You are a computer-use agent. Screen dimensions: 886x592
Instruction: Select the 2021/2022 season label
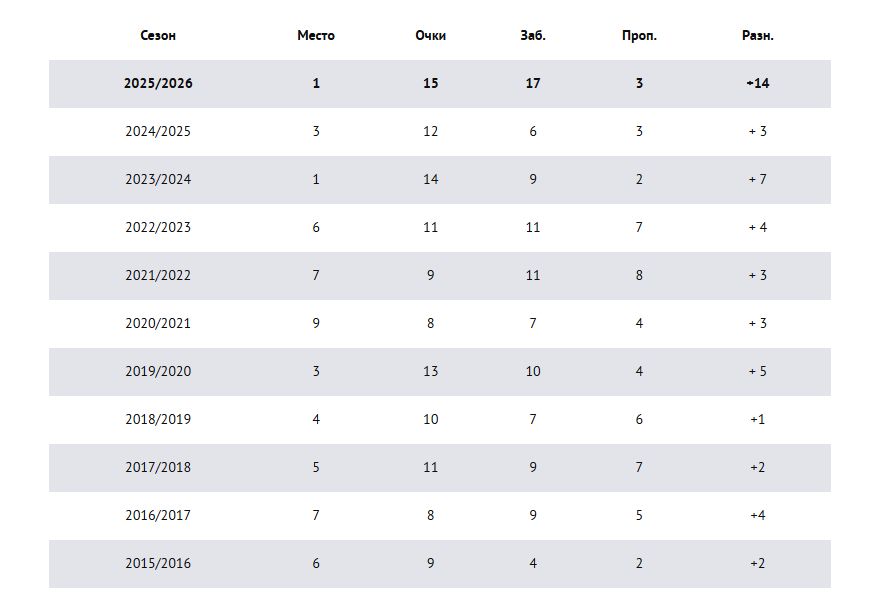click(158, 276)
